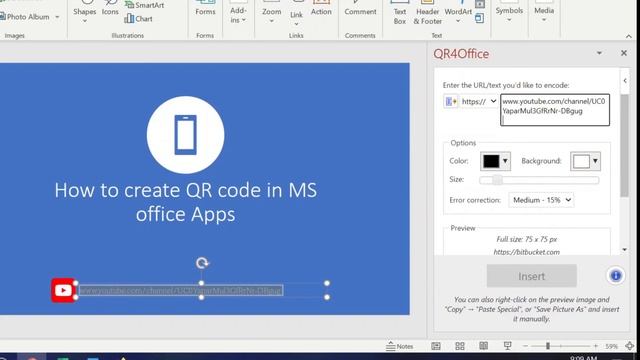The width and height of the screenshot is (640, 360).
Task: Insert a Chart from the ribbon
Action: (138, 18)
